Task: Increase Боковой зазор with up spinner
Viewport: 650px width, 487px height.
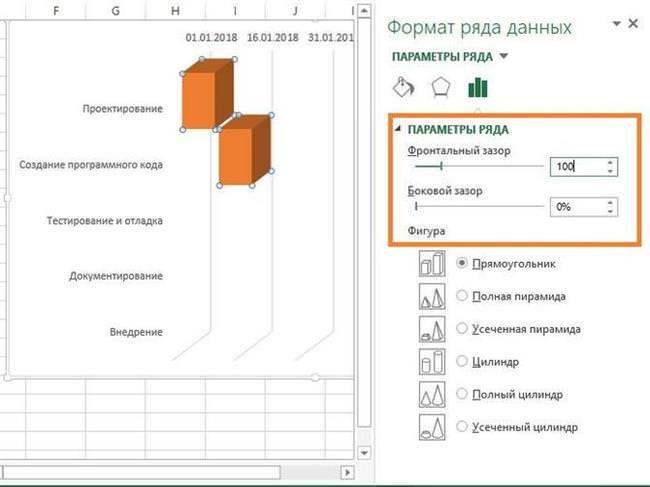Action: (610, 203)
